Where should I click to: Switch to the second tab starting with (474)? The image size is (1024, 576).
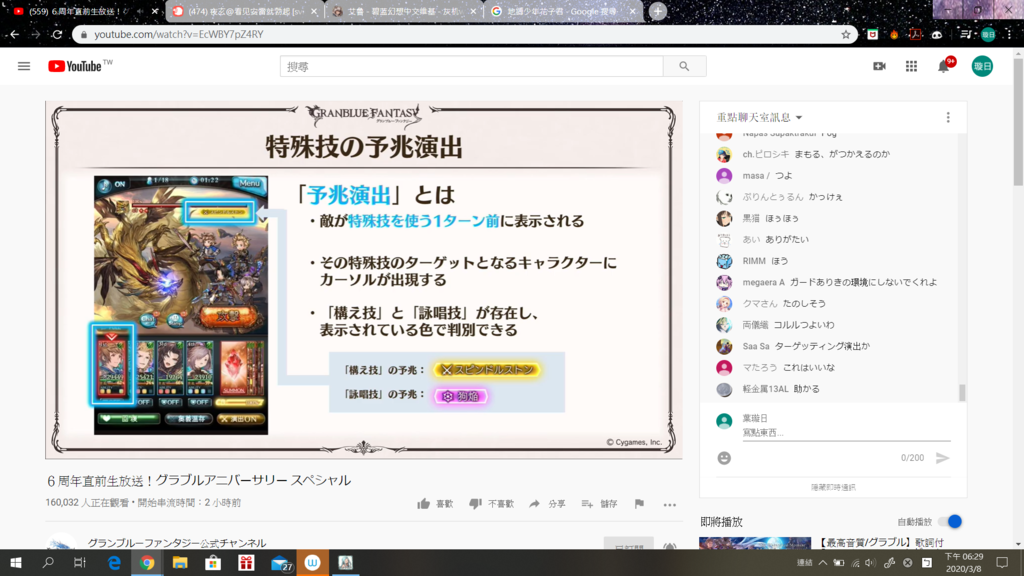click(x=244, y=11)
